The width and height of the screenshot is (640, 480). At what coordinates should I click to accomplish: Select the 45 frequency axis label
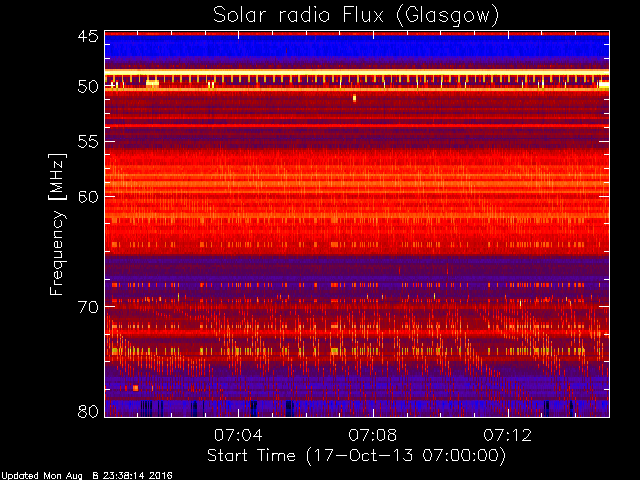pyautogui.click(x=88, y=37)
